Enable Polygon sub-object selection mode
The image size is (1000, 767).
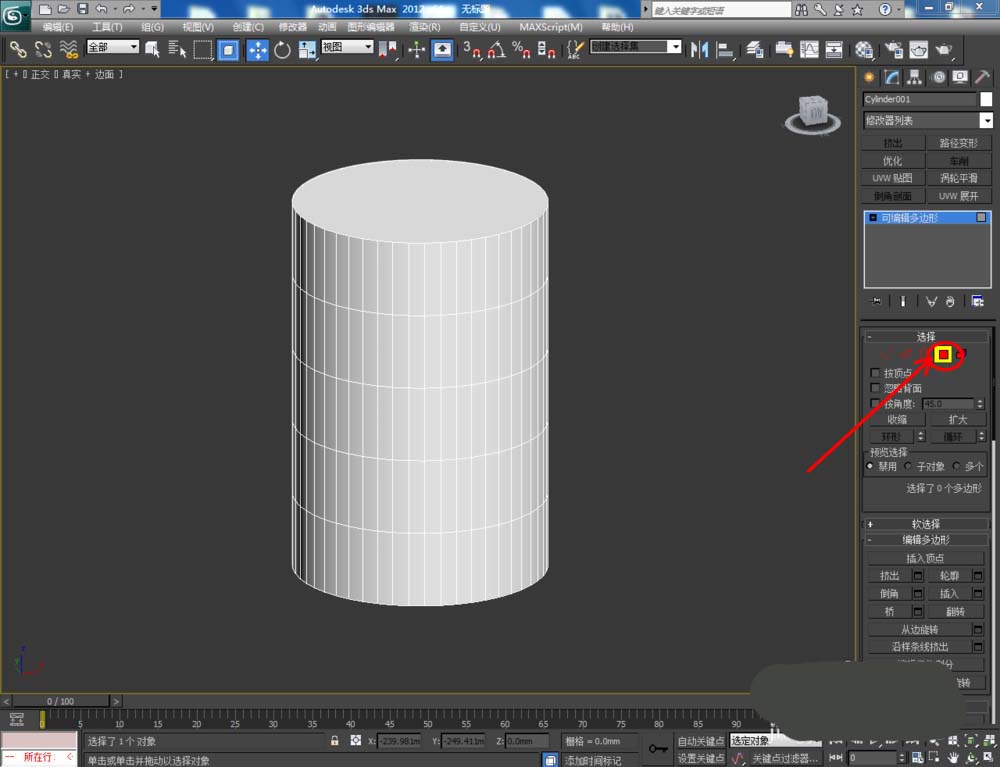(x=942, y=354)
